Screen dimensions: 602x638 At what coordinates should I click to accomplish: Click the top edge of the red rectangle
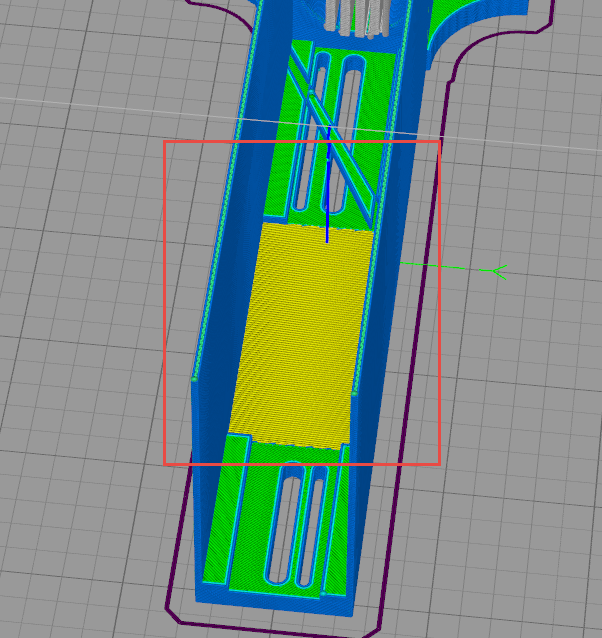pyautogui.click(x=302, y=142)
